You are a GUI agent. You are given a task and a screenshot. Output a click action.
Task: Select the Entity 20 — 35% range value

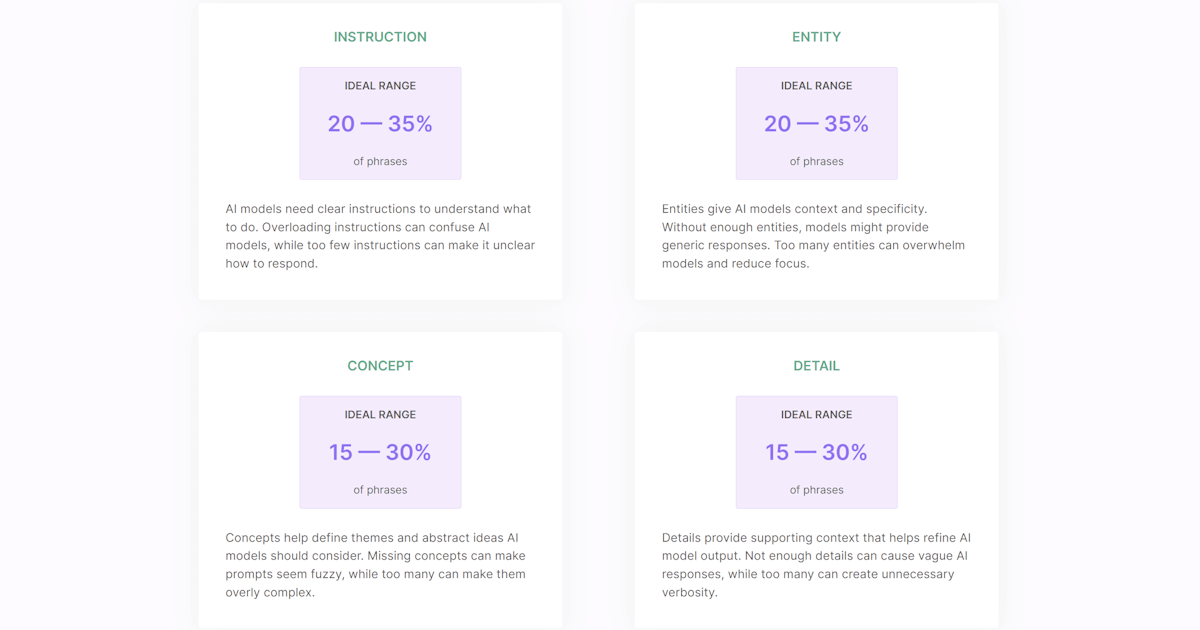(816, 124)
